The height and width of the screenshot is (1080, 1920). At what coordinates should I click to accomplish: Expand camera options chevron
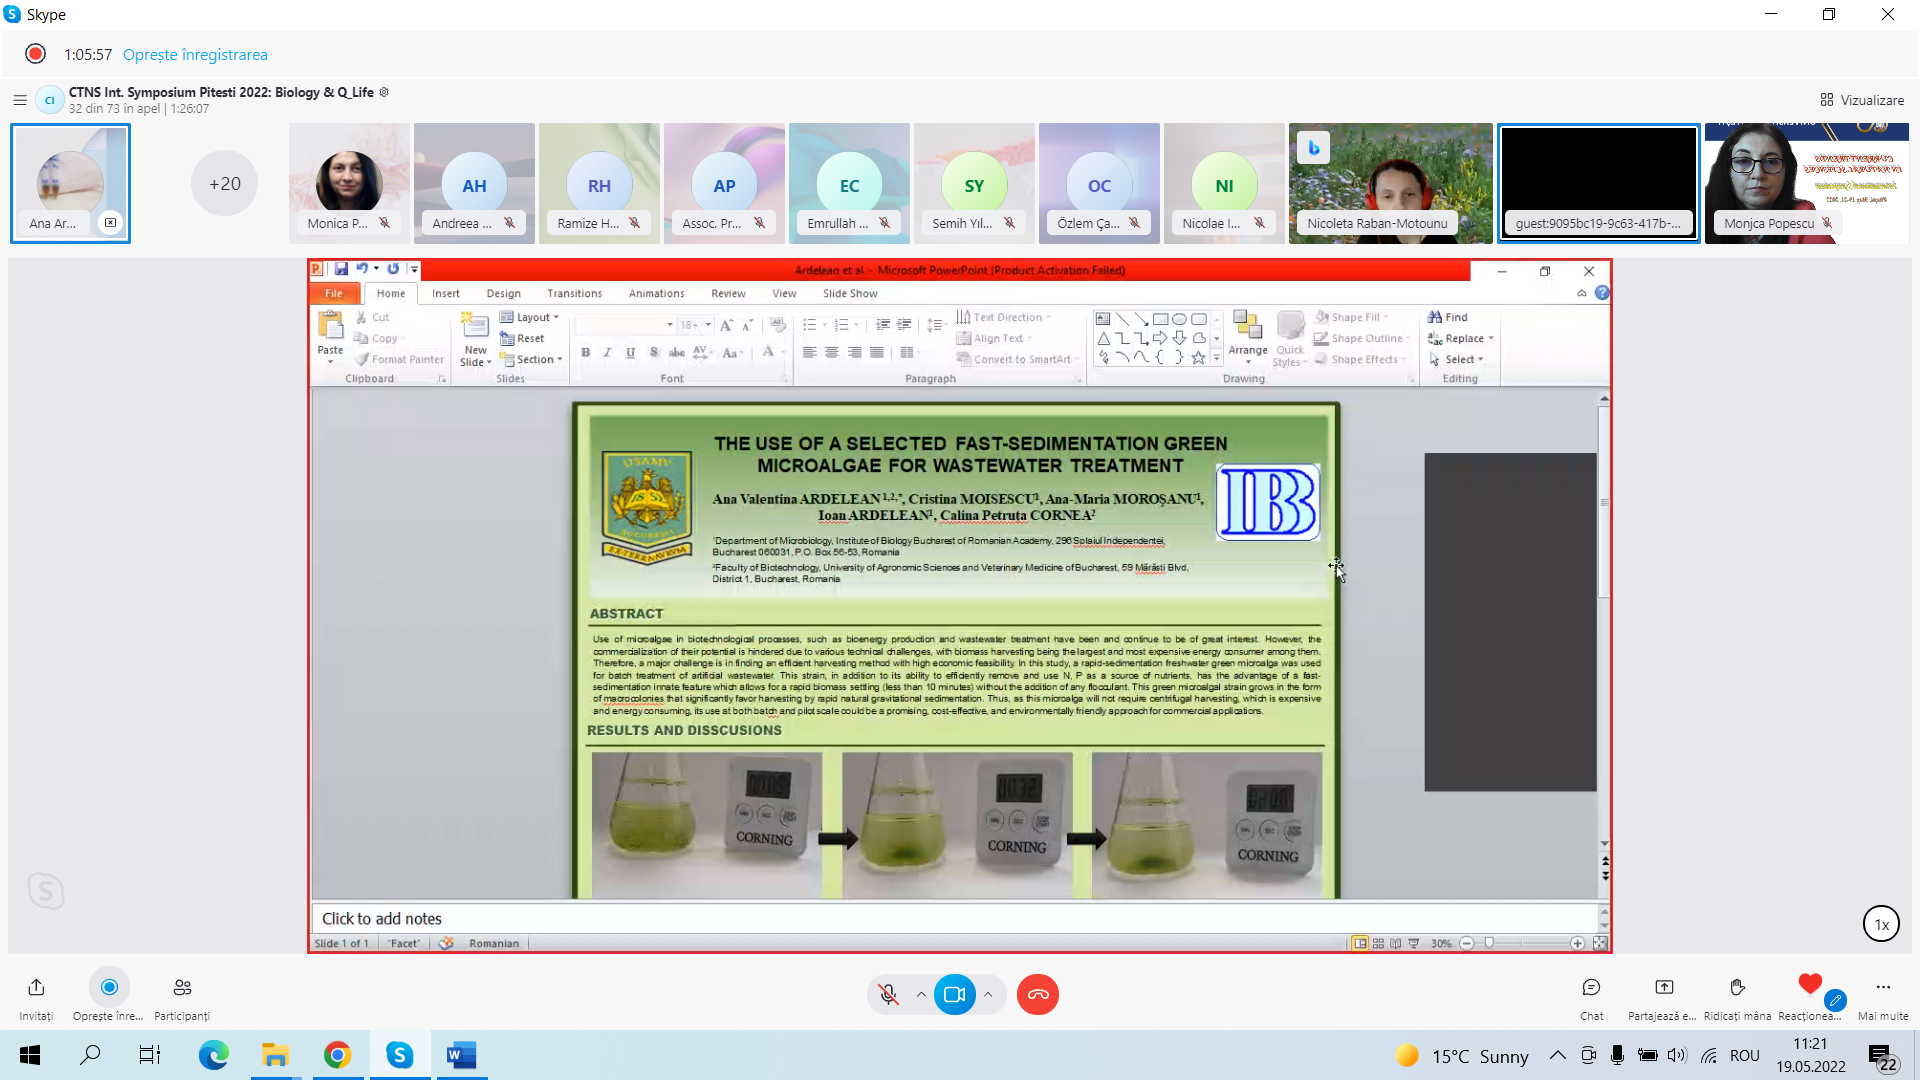pos(988,994)
